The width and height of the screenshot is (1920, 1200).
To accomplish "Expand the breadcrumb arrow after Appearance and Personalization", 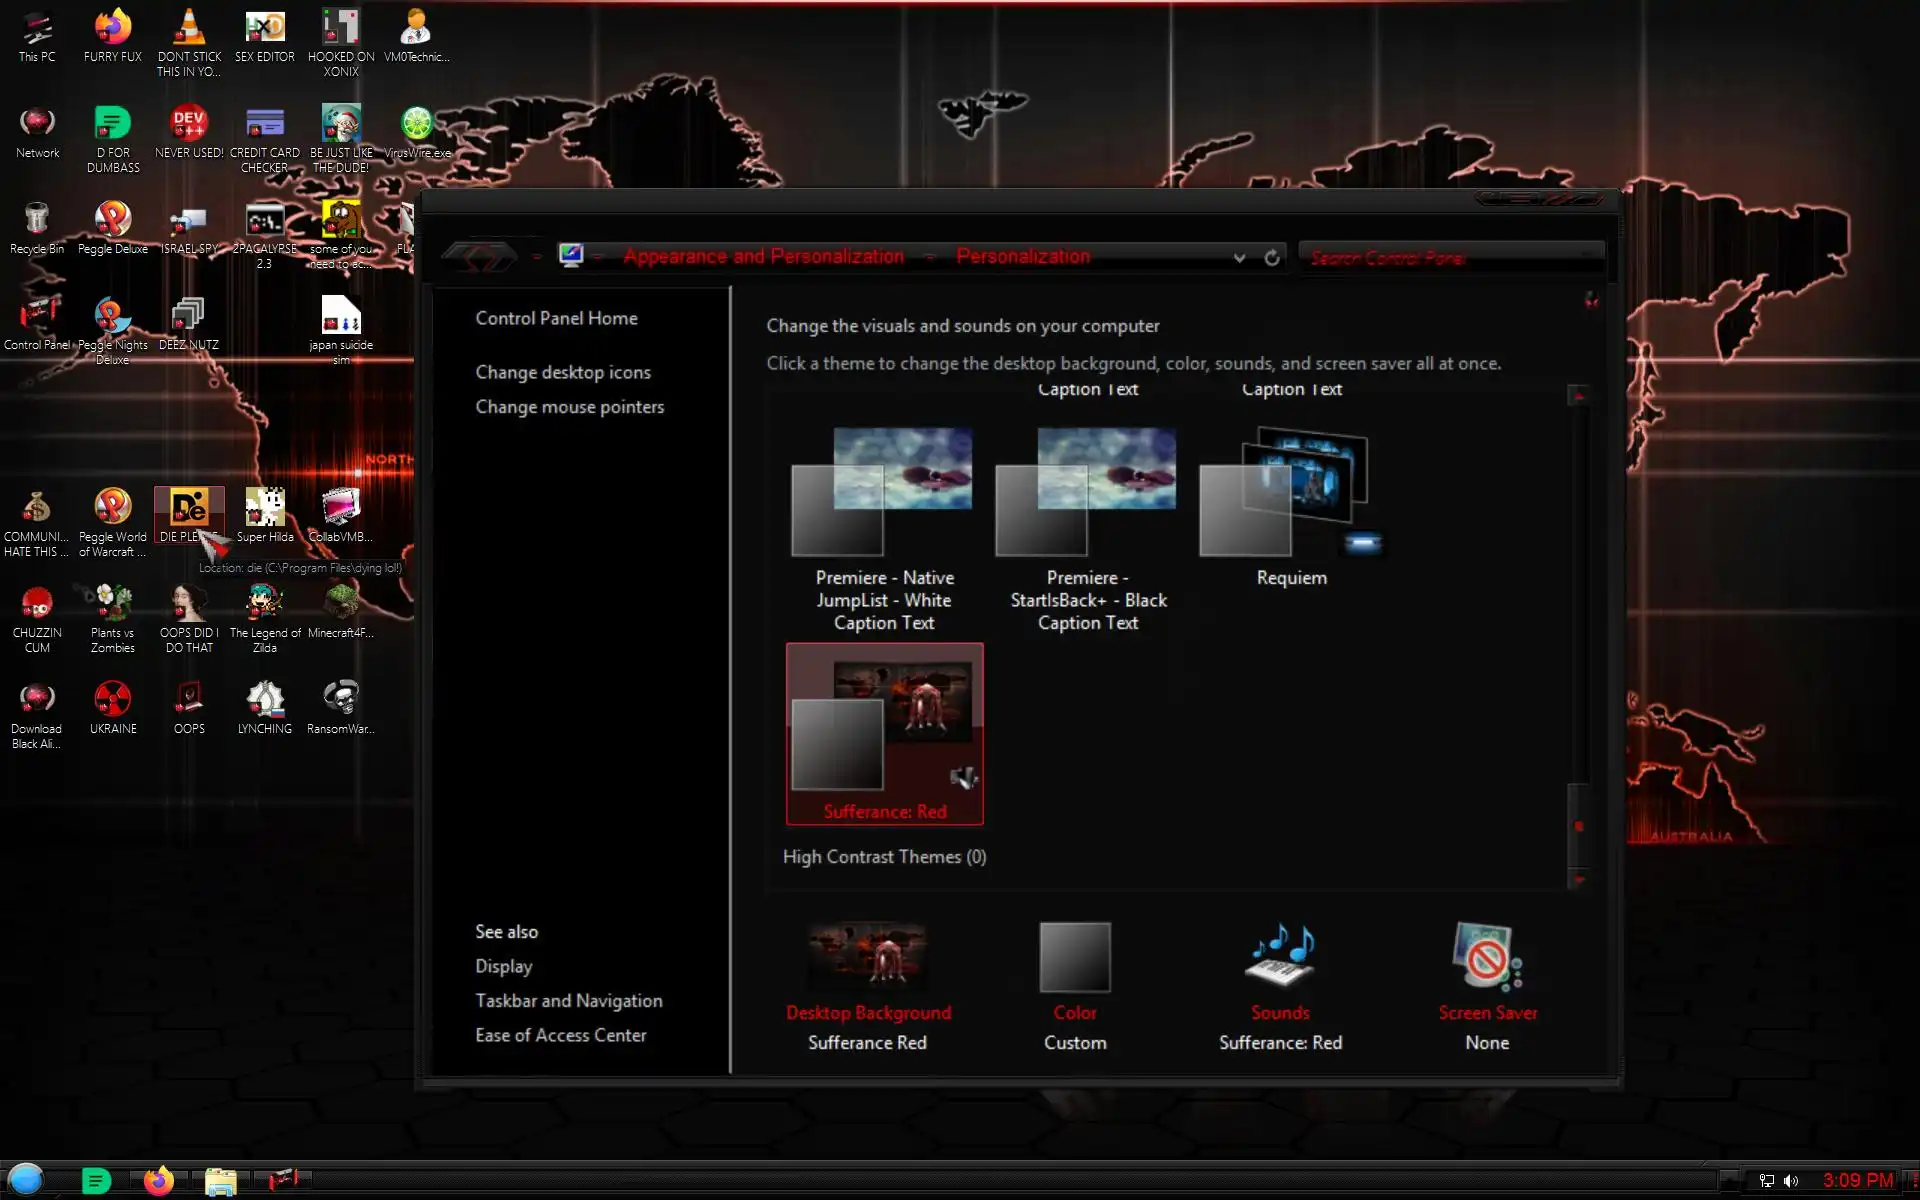I will [x=930, y=257].
